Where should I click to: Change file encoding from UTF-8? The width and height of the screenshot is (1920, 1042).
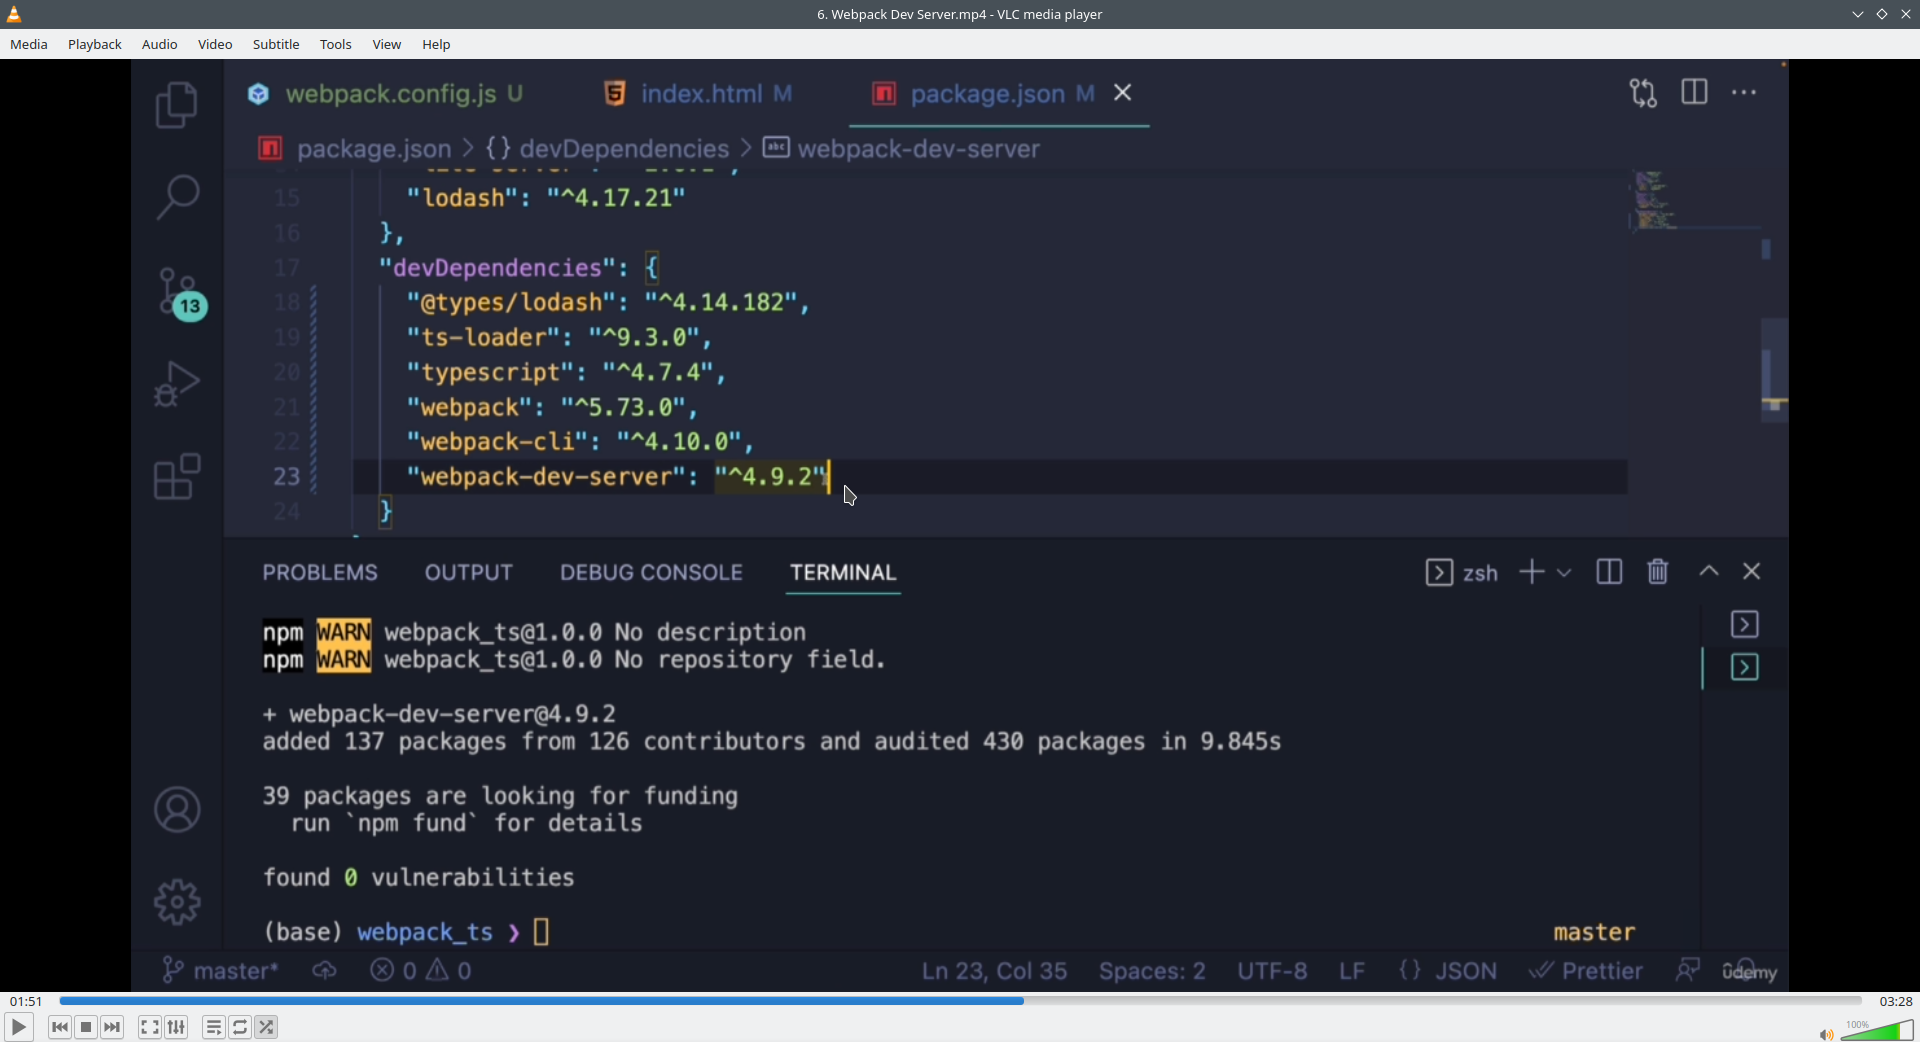(x=1272, y=971)
